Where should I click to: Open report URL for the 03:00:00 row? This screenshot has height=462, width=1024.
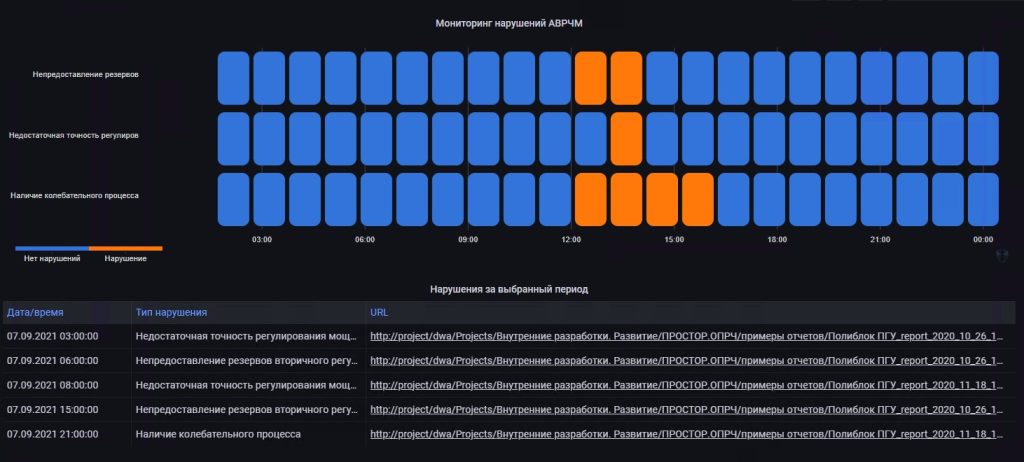[x=690, y=337]
